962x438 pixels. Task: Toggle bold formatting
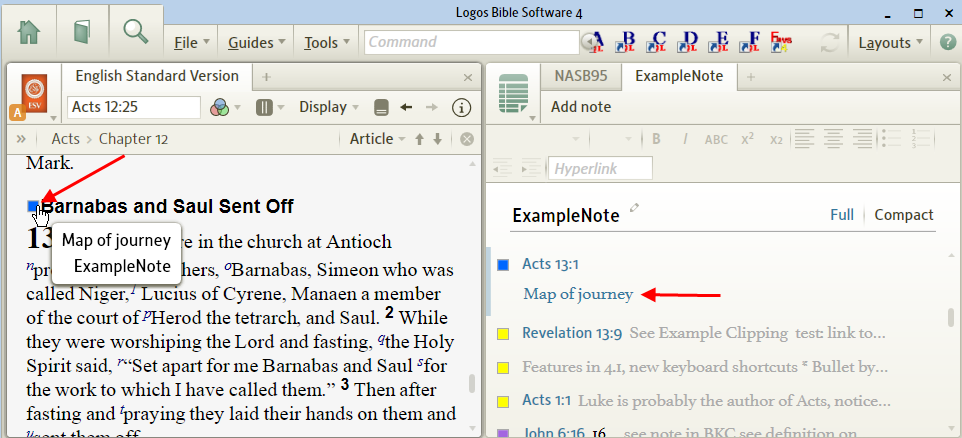point(656,139)
